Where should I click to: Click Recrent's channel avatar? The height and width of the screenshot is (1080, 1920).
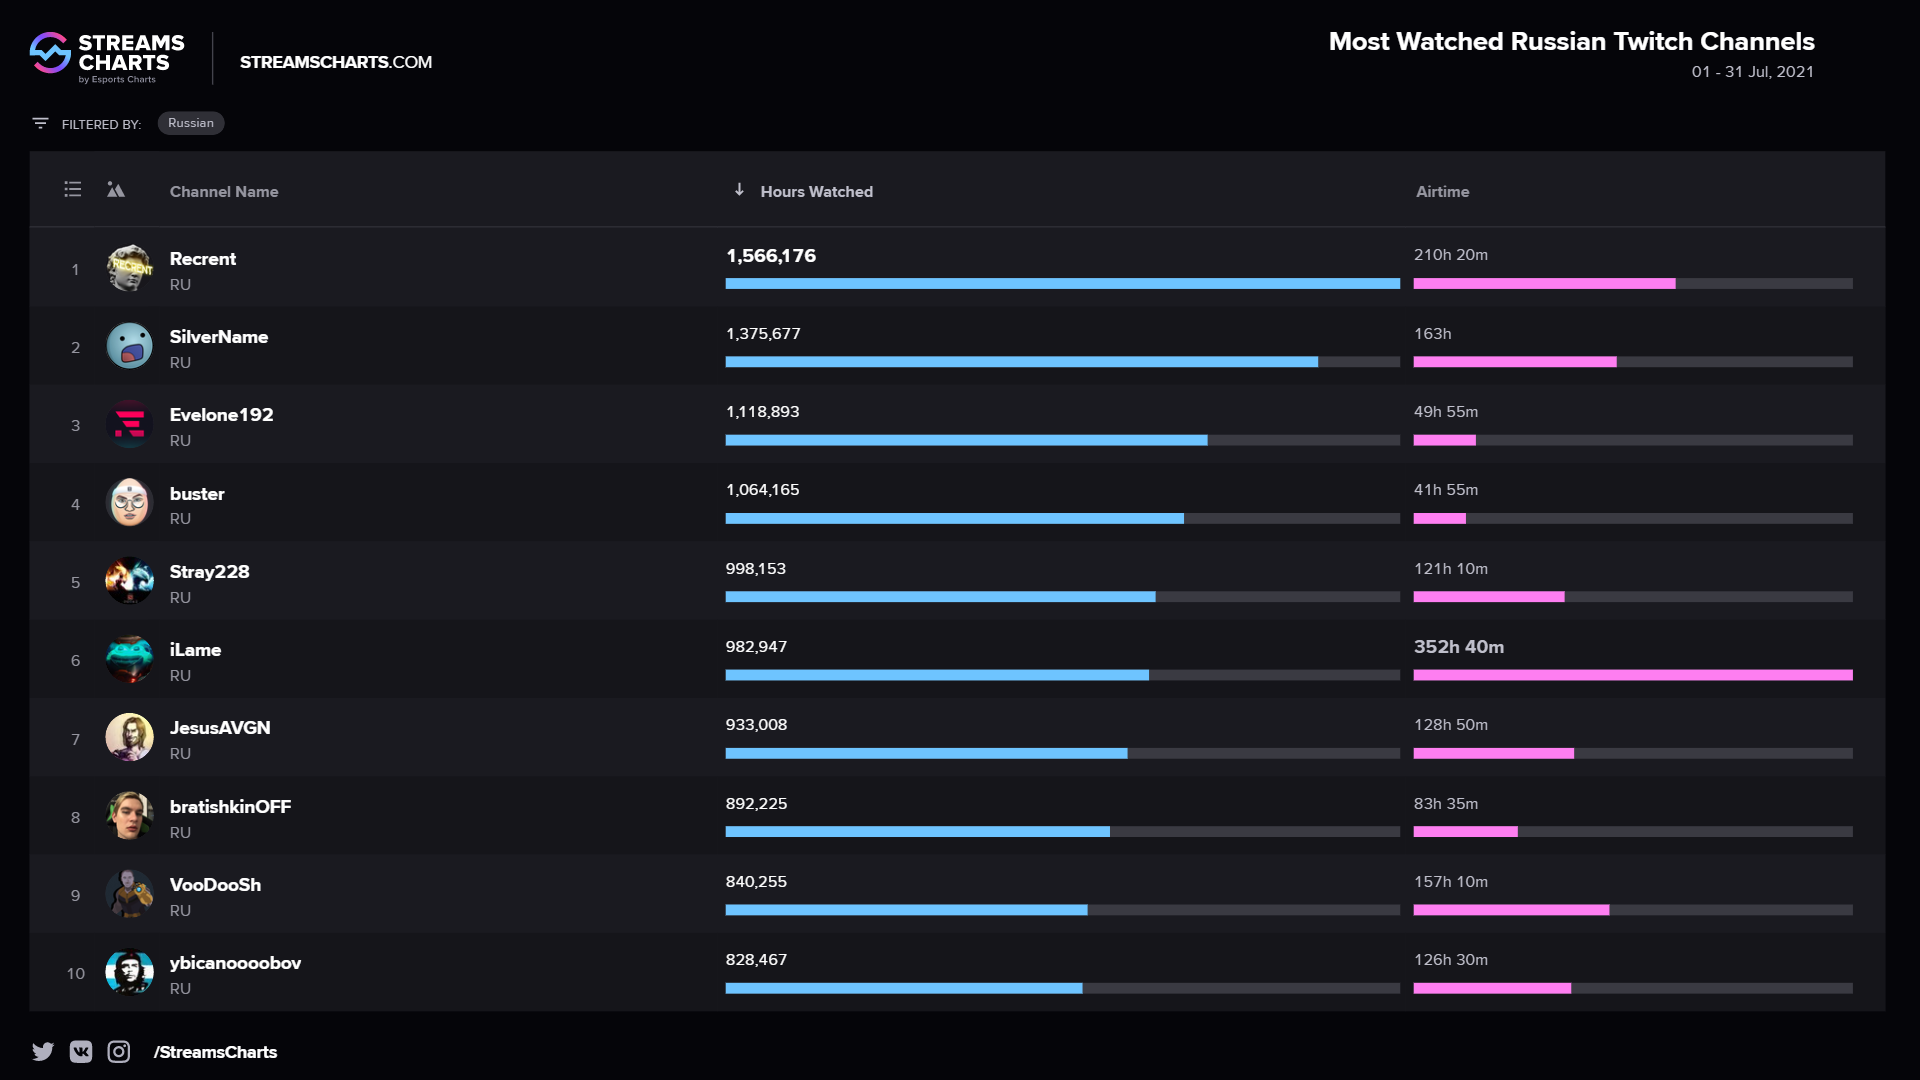(129, 268)
